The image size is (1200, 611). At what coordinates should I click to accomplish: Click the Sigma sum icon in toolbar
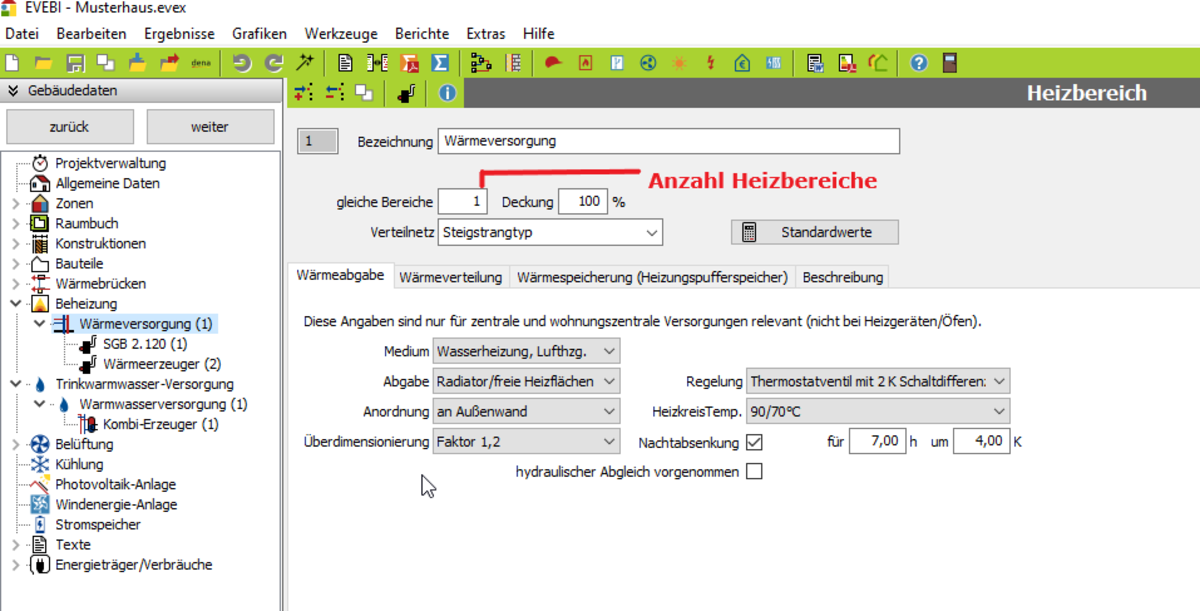point(439,63)
